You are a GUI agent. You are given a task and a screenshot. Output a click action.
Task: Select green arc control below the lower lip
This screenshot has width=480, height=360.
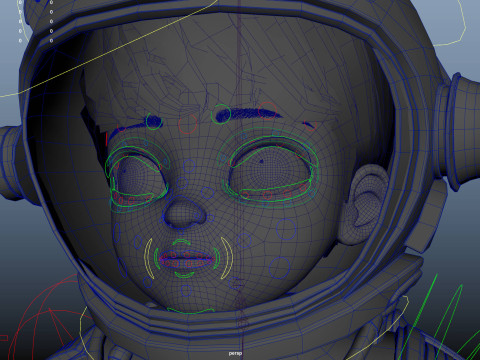click(x=184, y=275)
